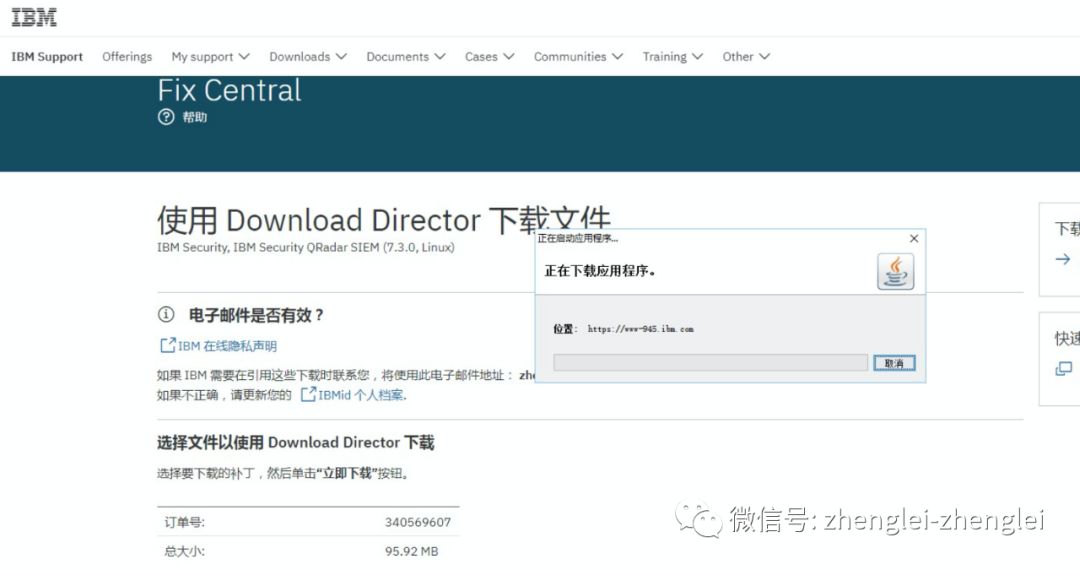Click IBM Security QRadar SIEM subtitle
The height and width of the screenshot is (570, 1080).
tap(306, 247)
